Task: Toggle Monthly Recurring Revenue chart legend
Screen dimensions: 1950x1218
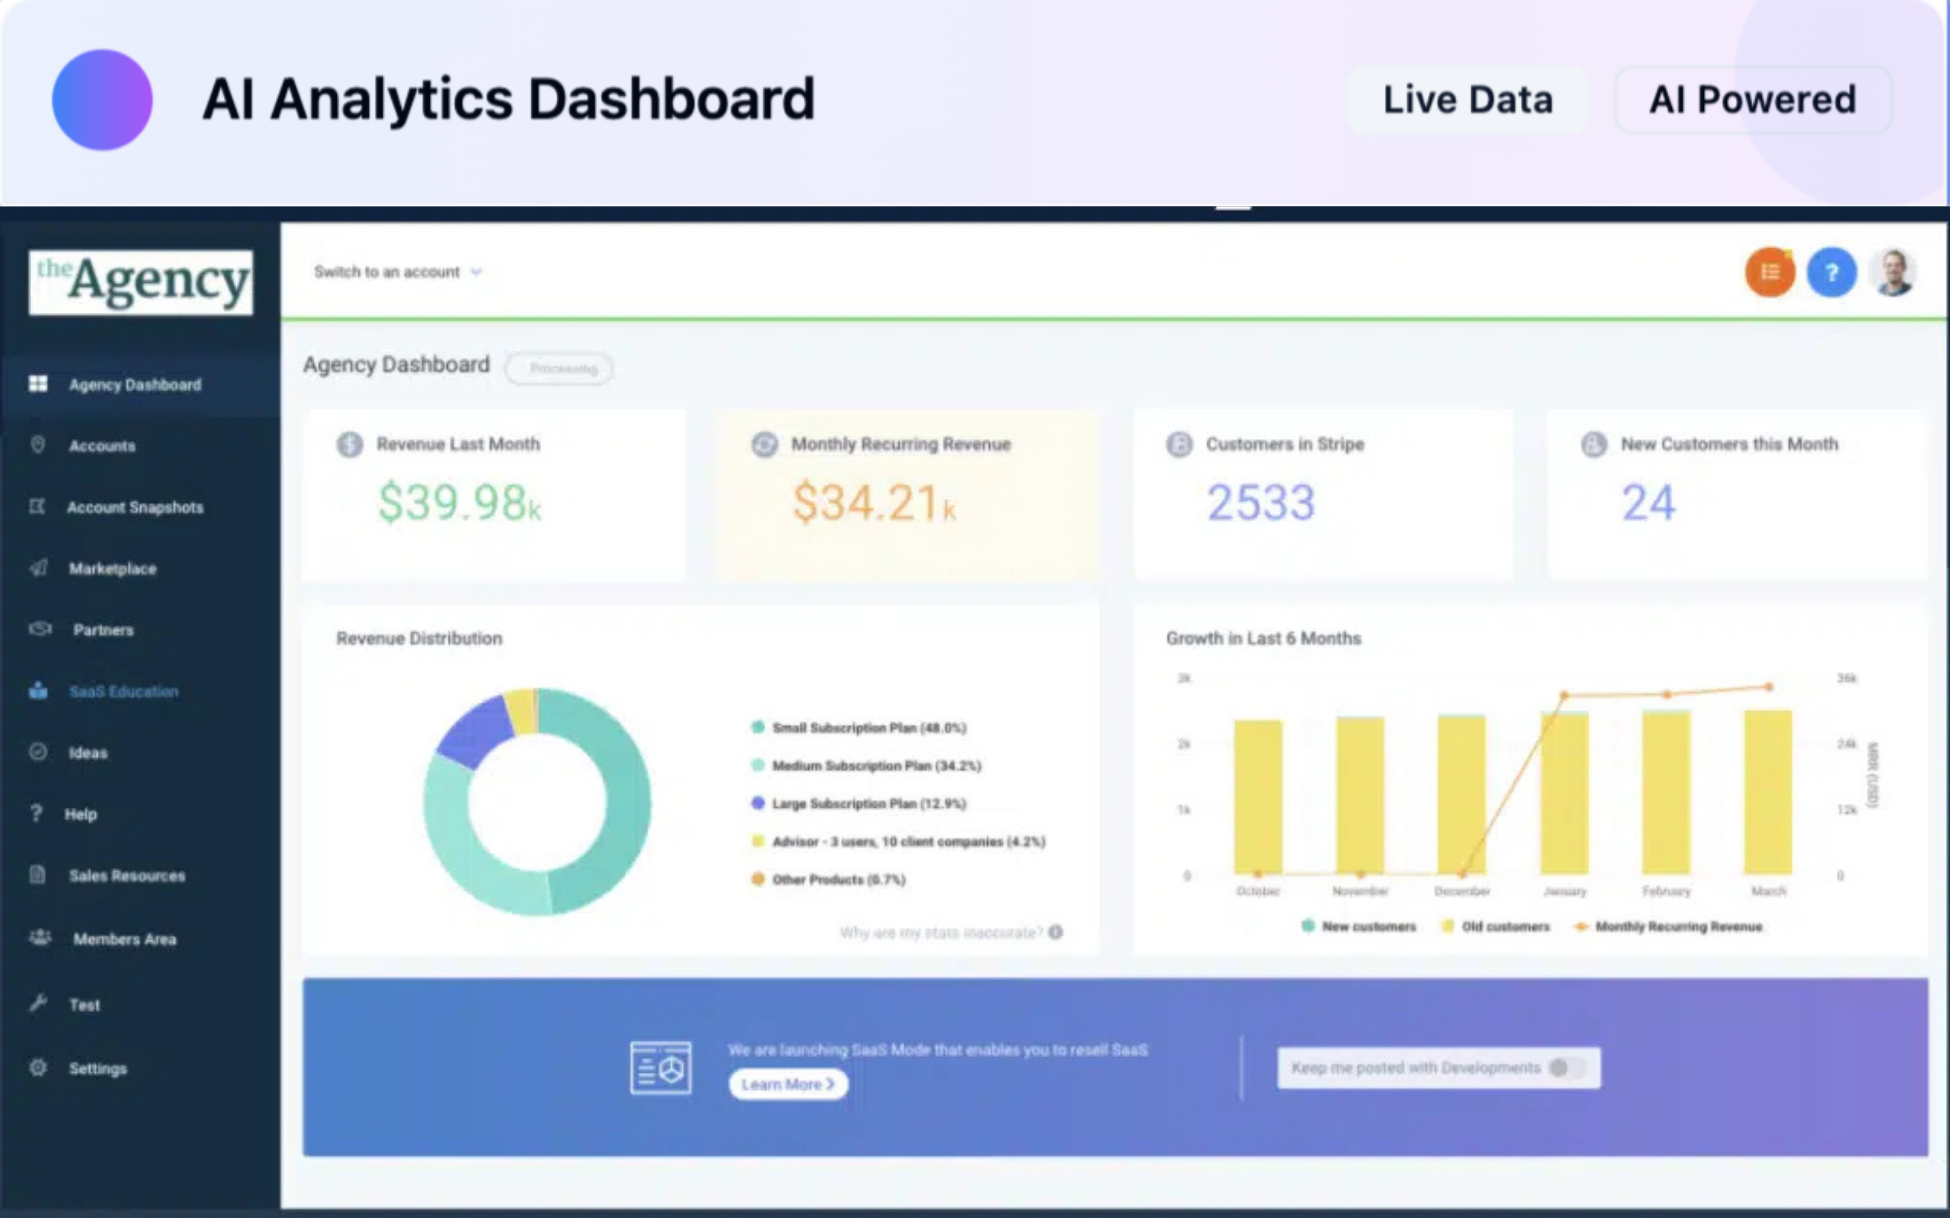Action: (1668, 927)
